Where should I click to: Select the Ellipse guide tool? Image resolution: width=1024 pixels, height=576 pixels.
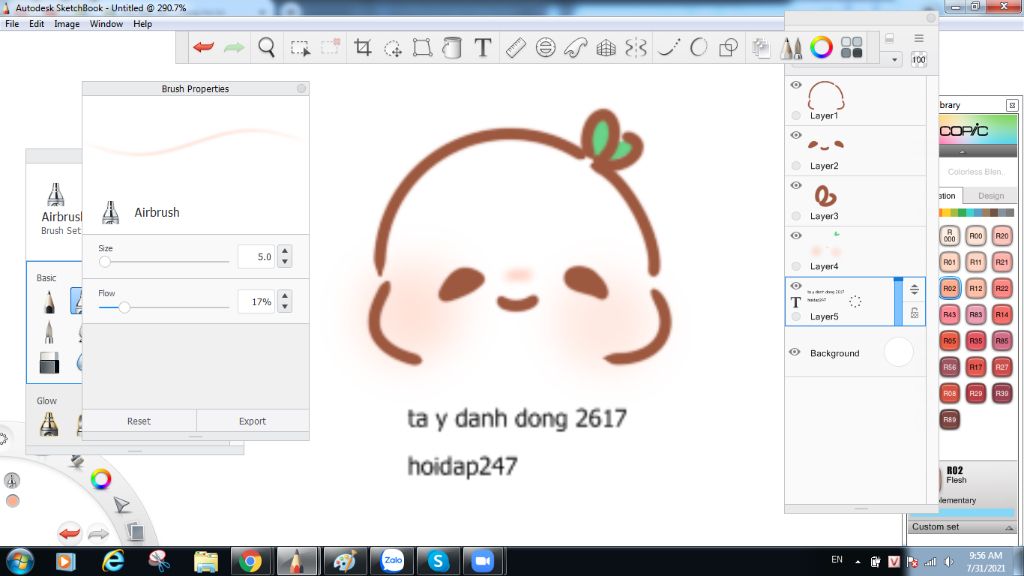[x=545, y=48]
